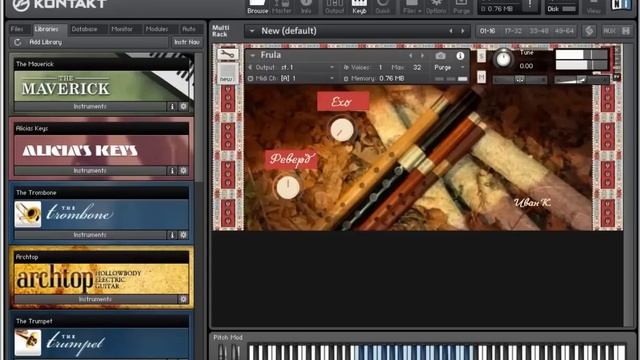Open instrument edit mode wrench
Viewport: 640px width, 360px height.
tap(227, 54)
